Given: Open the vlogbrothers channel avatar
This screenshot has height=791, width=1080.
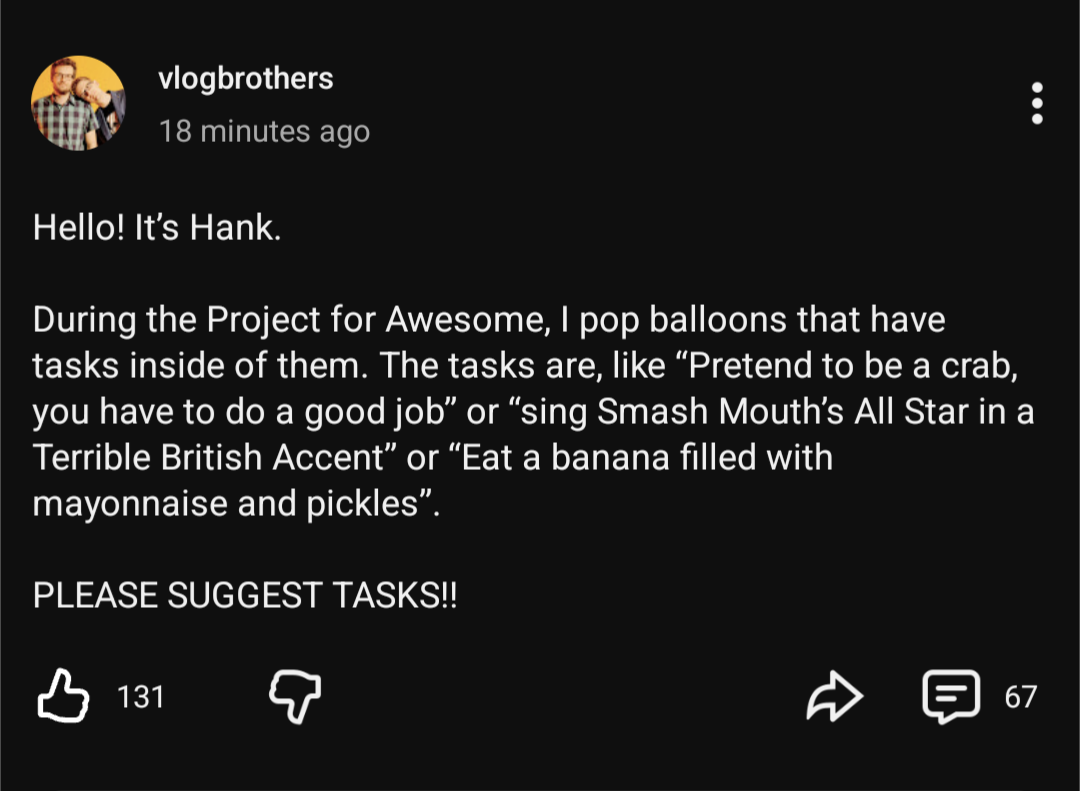Looking at the screenshot, I should coord(78,103).
